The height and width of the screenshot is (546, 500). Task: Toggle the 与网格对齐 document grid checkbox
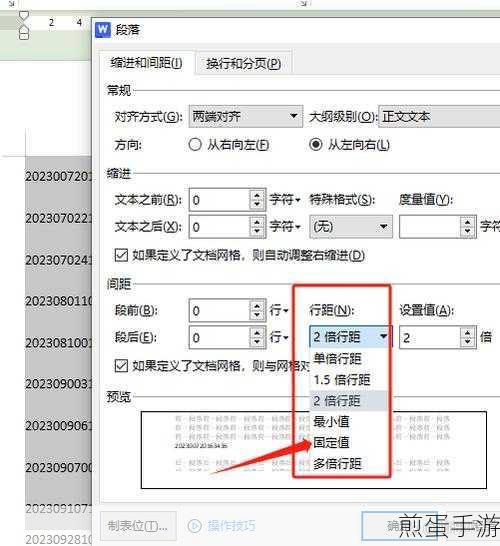[x=121, y=366]
